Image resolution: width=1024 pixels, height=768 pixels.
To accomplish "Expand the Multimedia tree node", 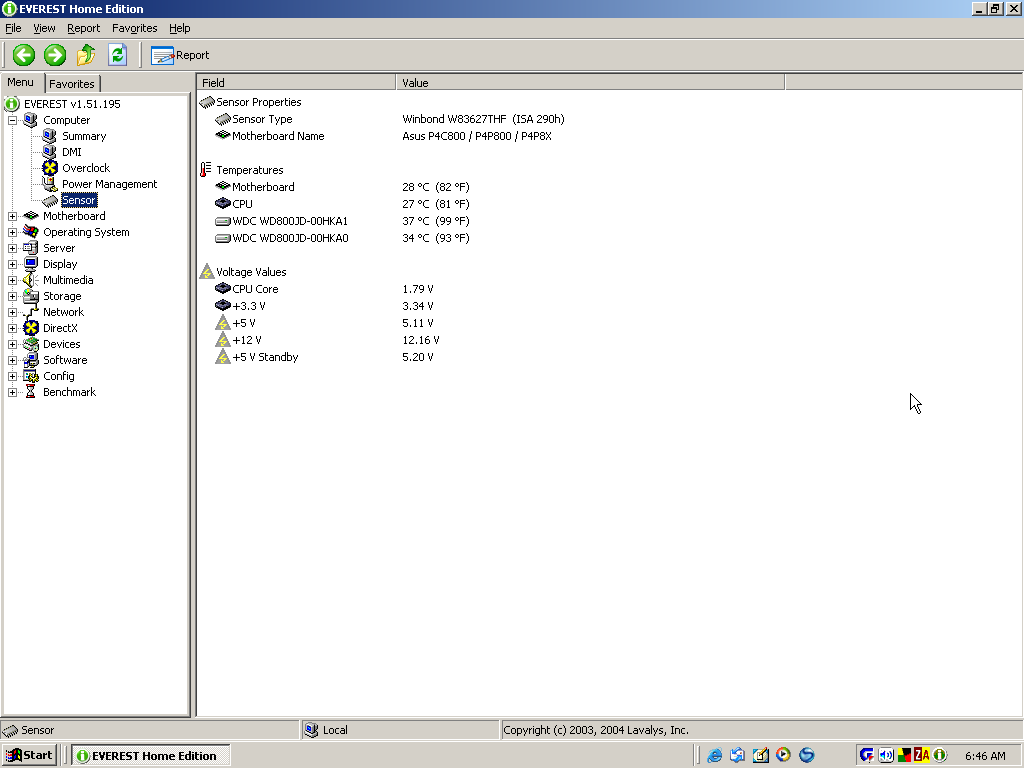I will tap(12, 280).
